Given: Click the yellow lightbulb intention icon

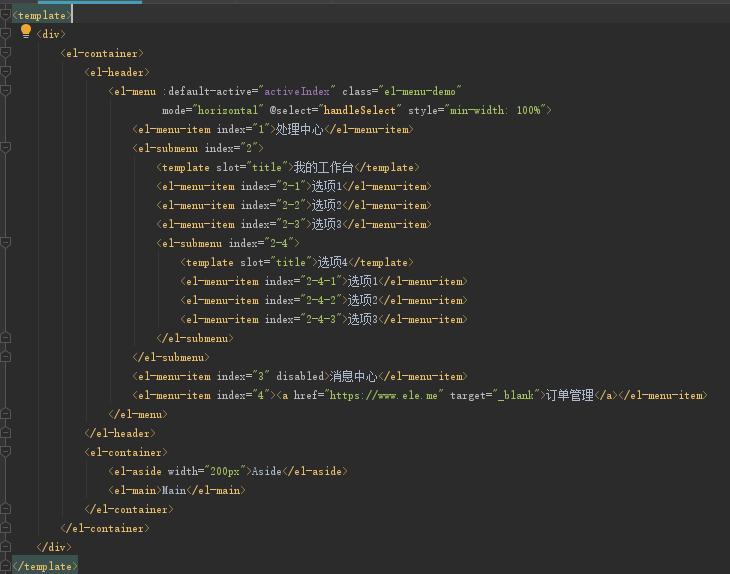Looking at the screenshot, I should [26, 32].
